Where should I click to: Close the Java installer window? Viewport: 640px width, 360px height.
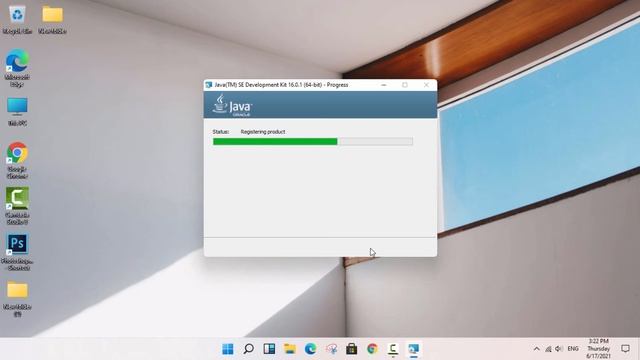(x=426, y=85)
